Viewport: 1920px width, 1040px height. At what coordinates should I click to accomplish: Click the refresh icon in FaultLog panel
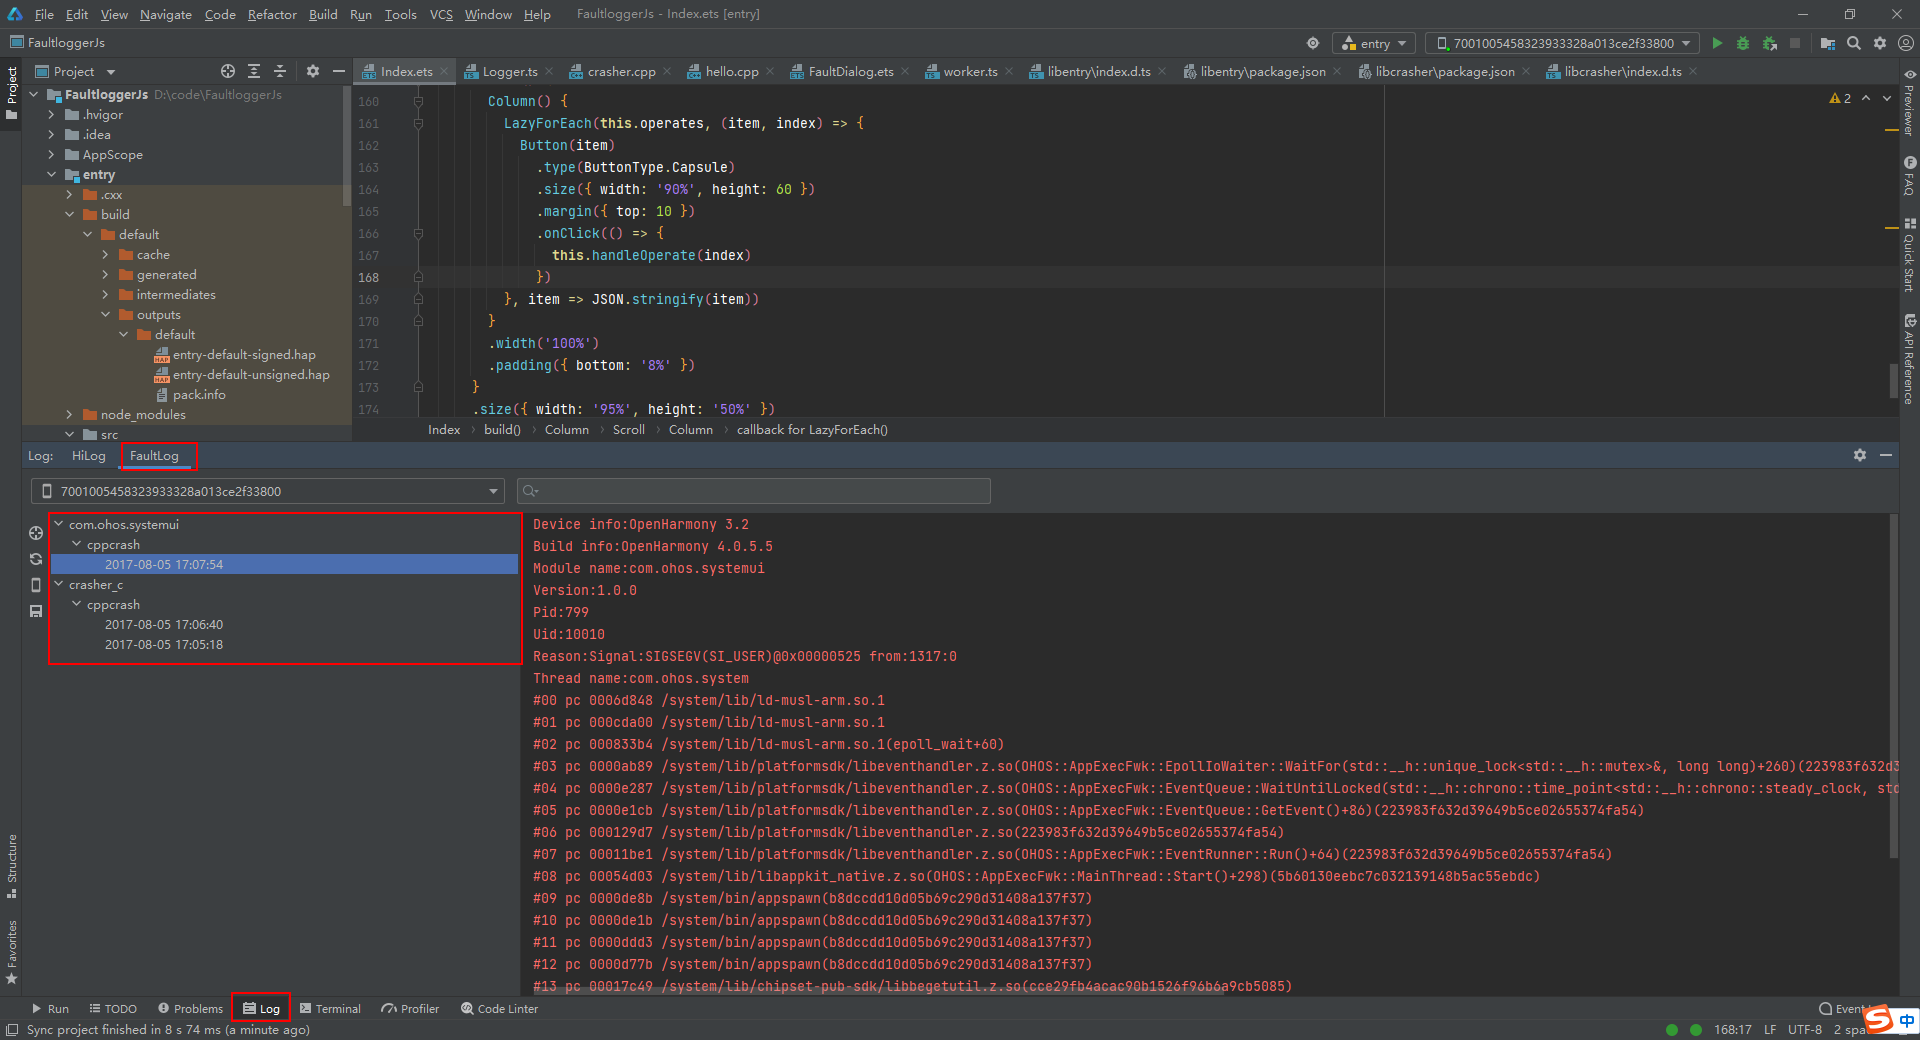click(x=36, y=559)
